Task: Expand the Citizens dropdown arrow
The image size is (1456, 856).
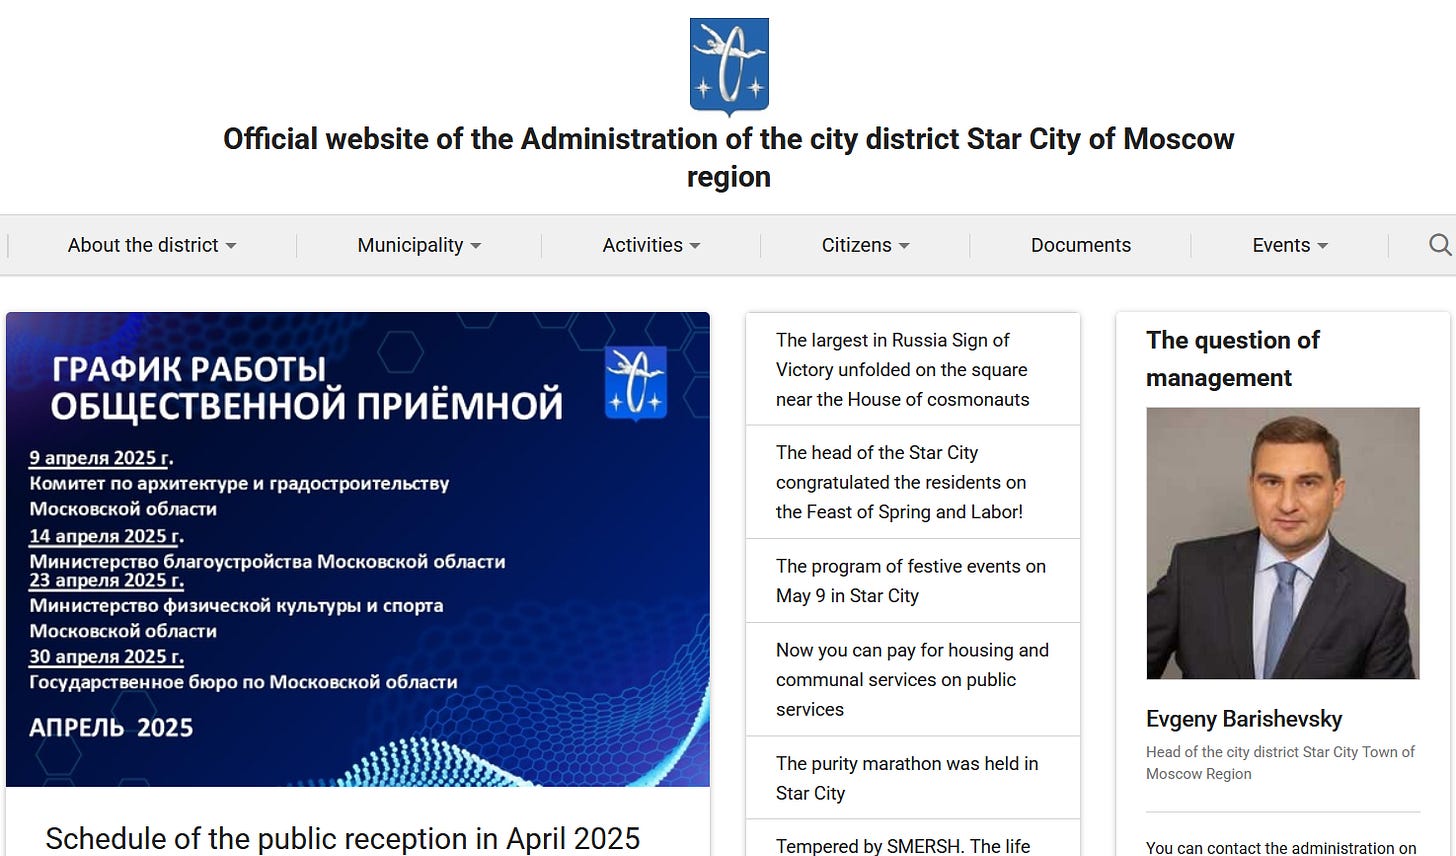Action: click(904, 246)
